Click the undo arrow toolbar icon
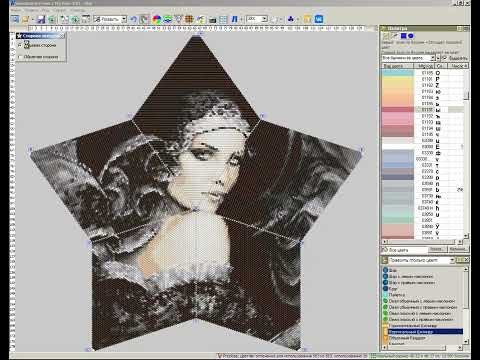 pos(133,19)
